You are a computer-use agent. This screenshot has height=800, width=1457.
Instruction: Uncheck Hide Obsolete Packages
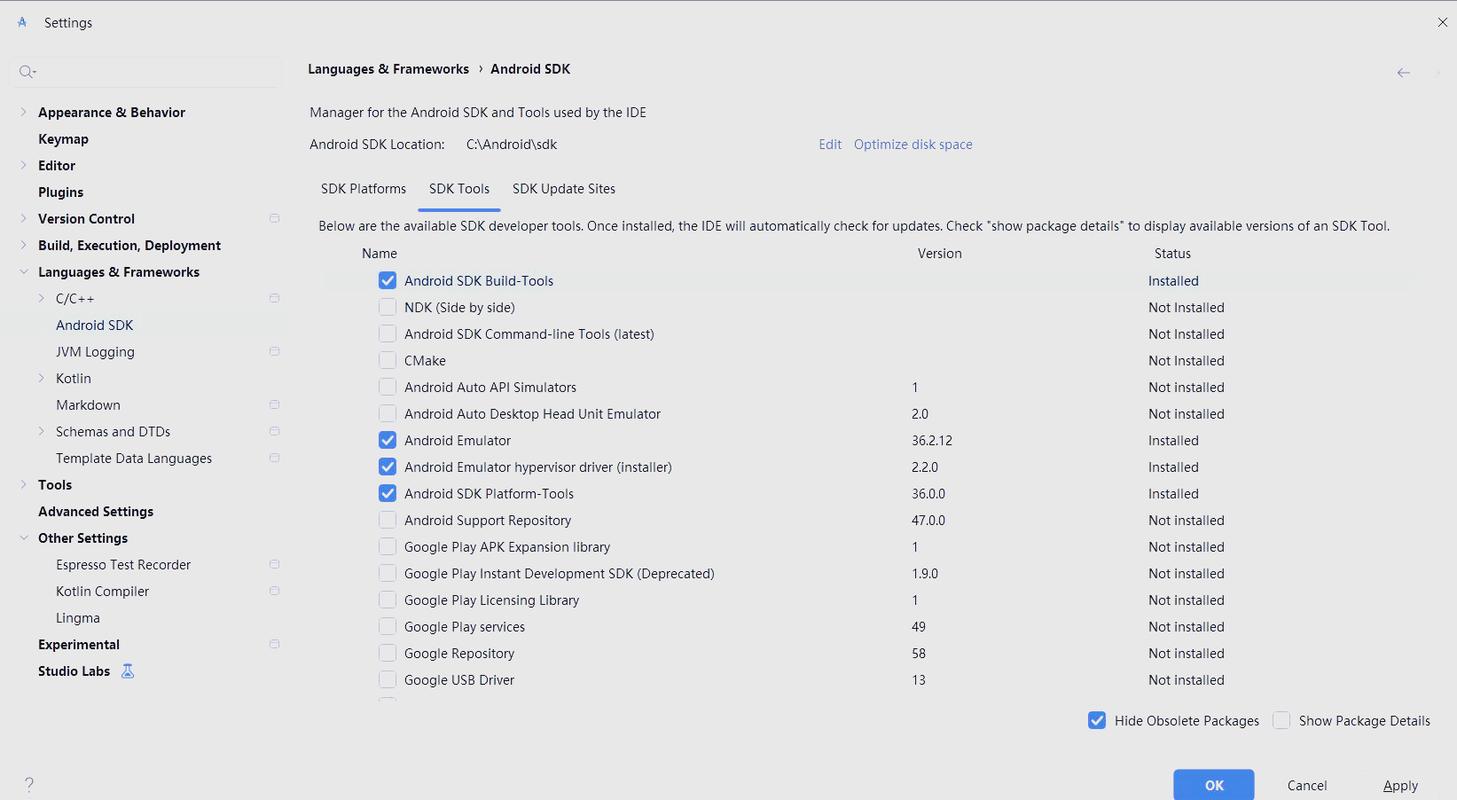(1097, 720)
